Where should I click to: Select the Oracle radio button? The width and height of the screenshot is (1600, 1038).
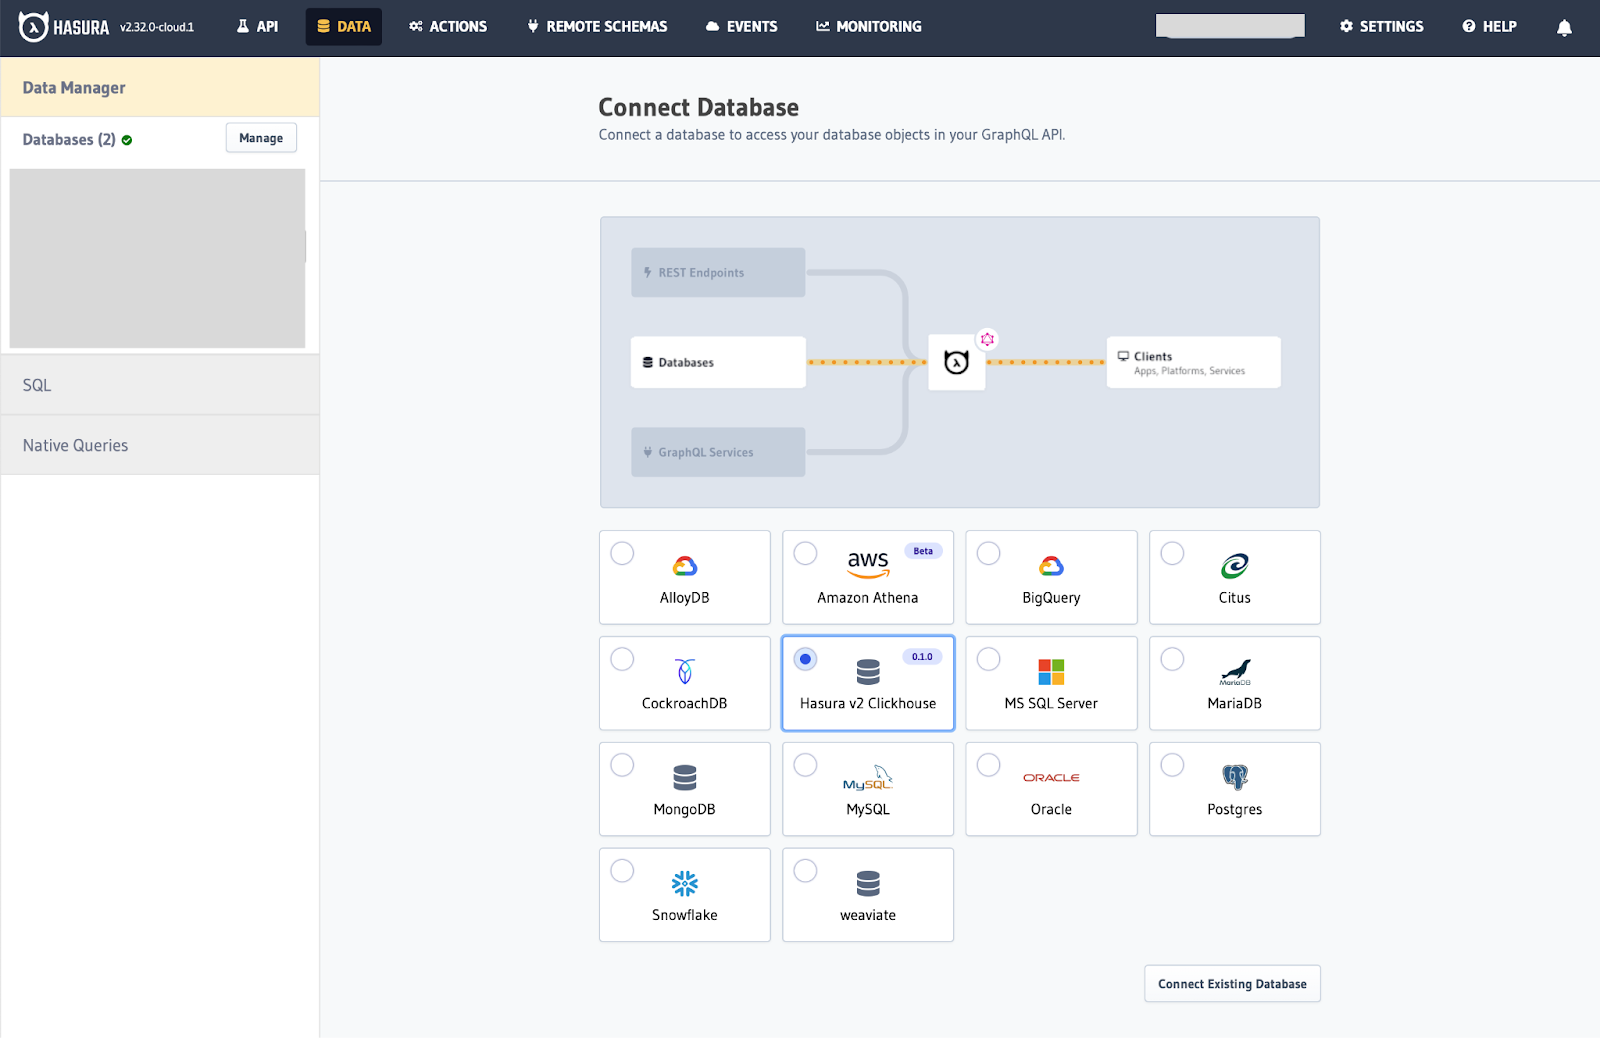tap(988, 765)
